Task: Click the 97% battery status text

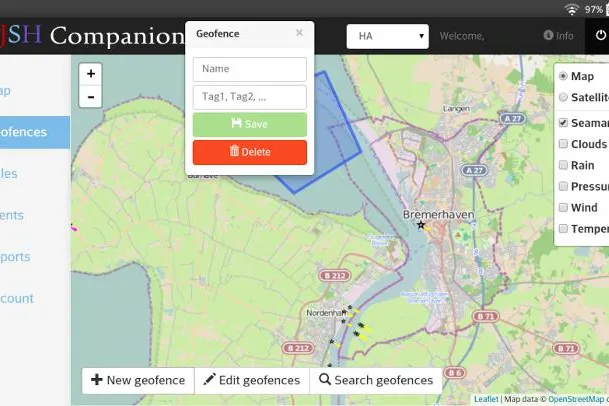Action: pos(594,9)
